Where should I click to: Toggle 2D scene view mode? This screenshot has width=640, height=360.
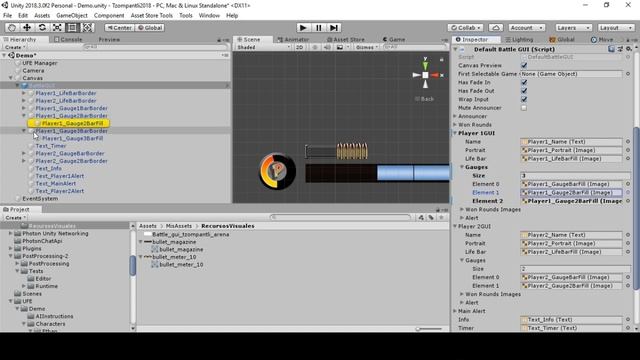pyautogui.click(x=299, y=47)
